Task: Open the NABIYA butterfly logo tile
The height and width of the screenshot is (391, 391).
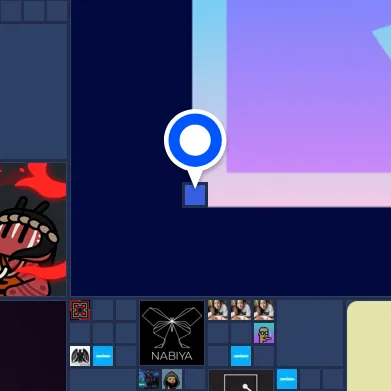Action: pyautogui.click(x=172, y=333)
